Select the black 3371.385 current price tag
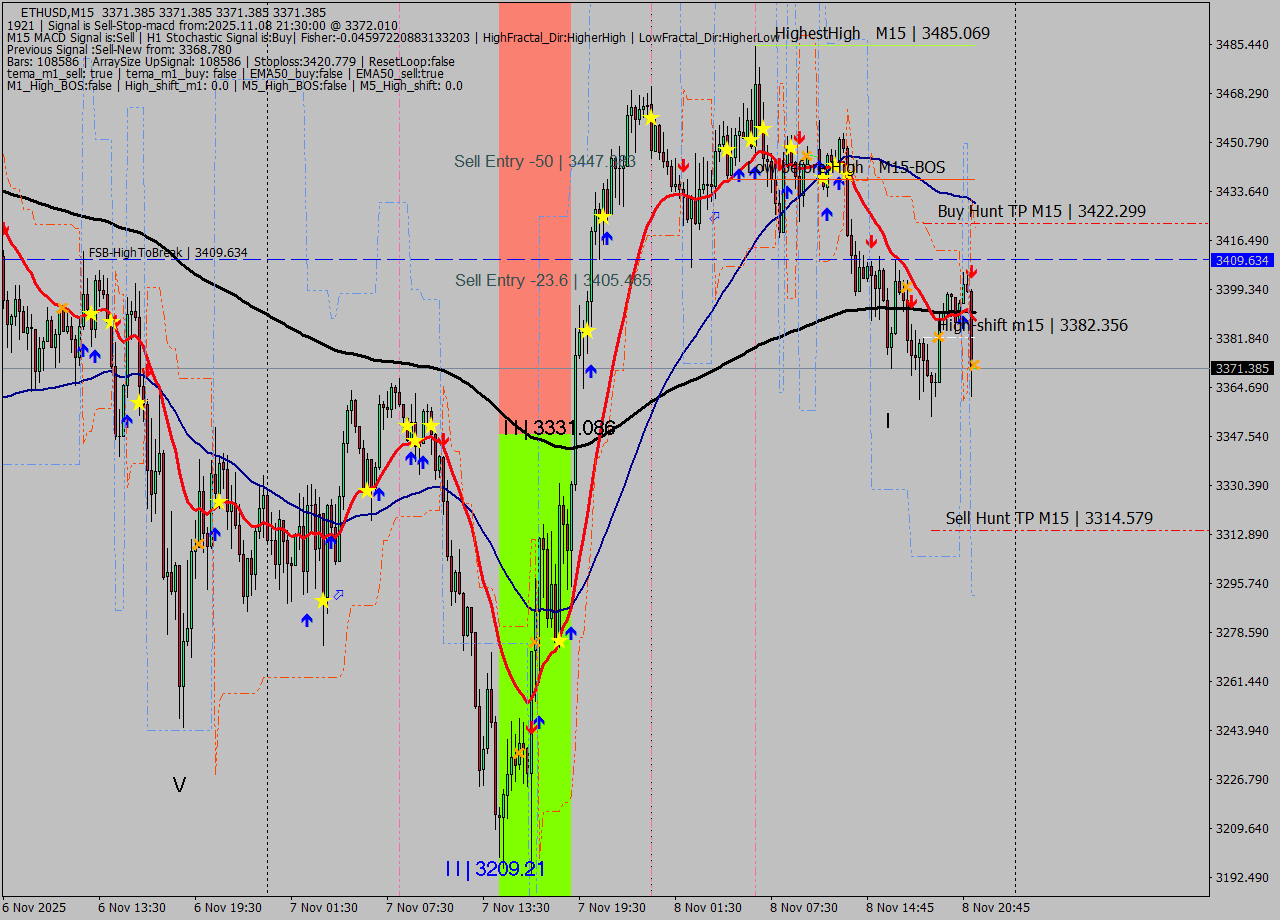This screenshot has height=920, width=1280. click(1241, 369)
